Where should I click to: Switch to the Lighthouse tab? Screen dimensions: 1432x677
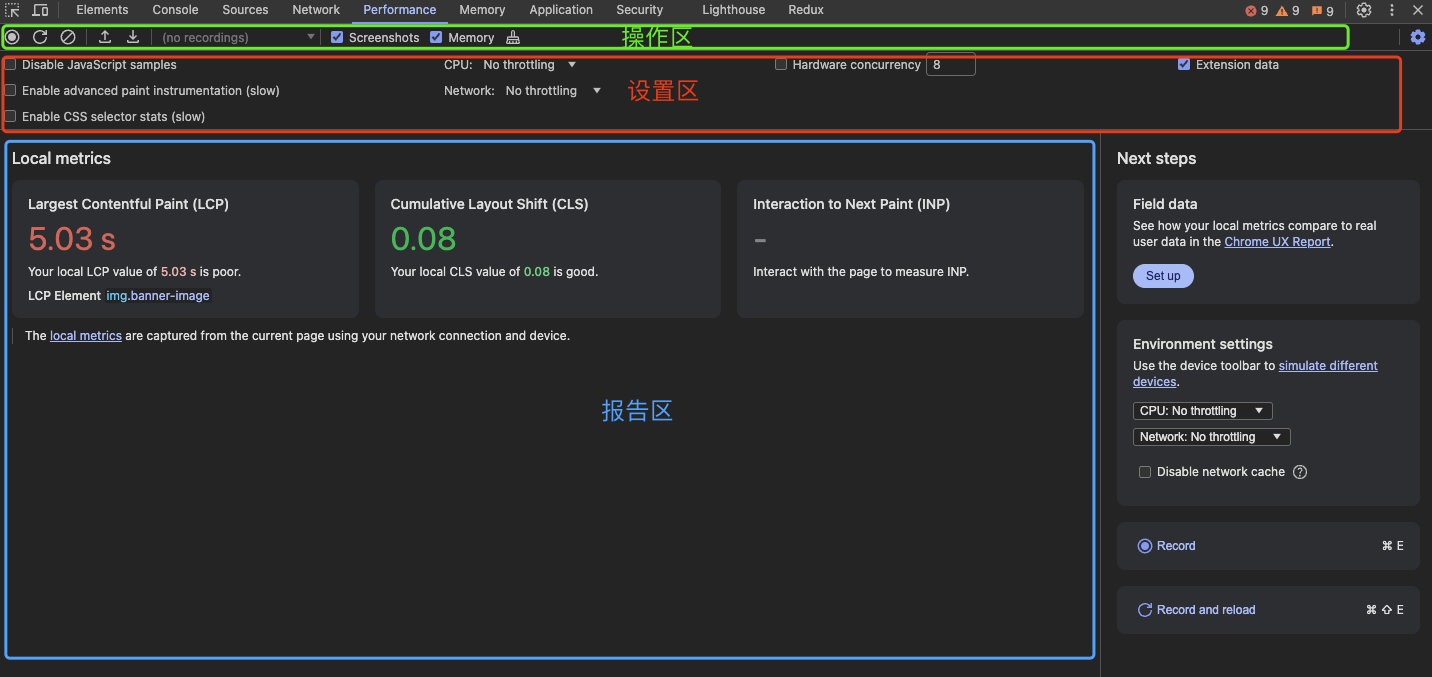[x=733, y=10]
